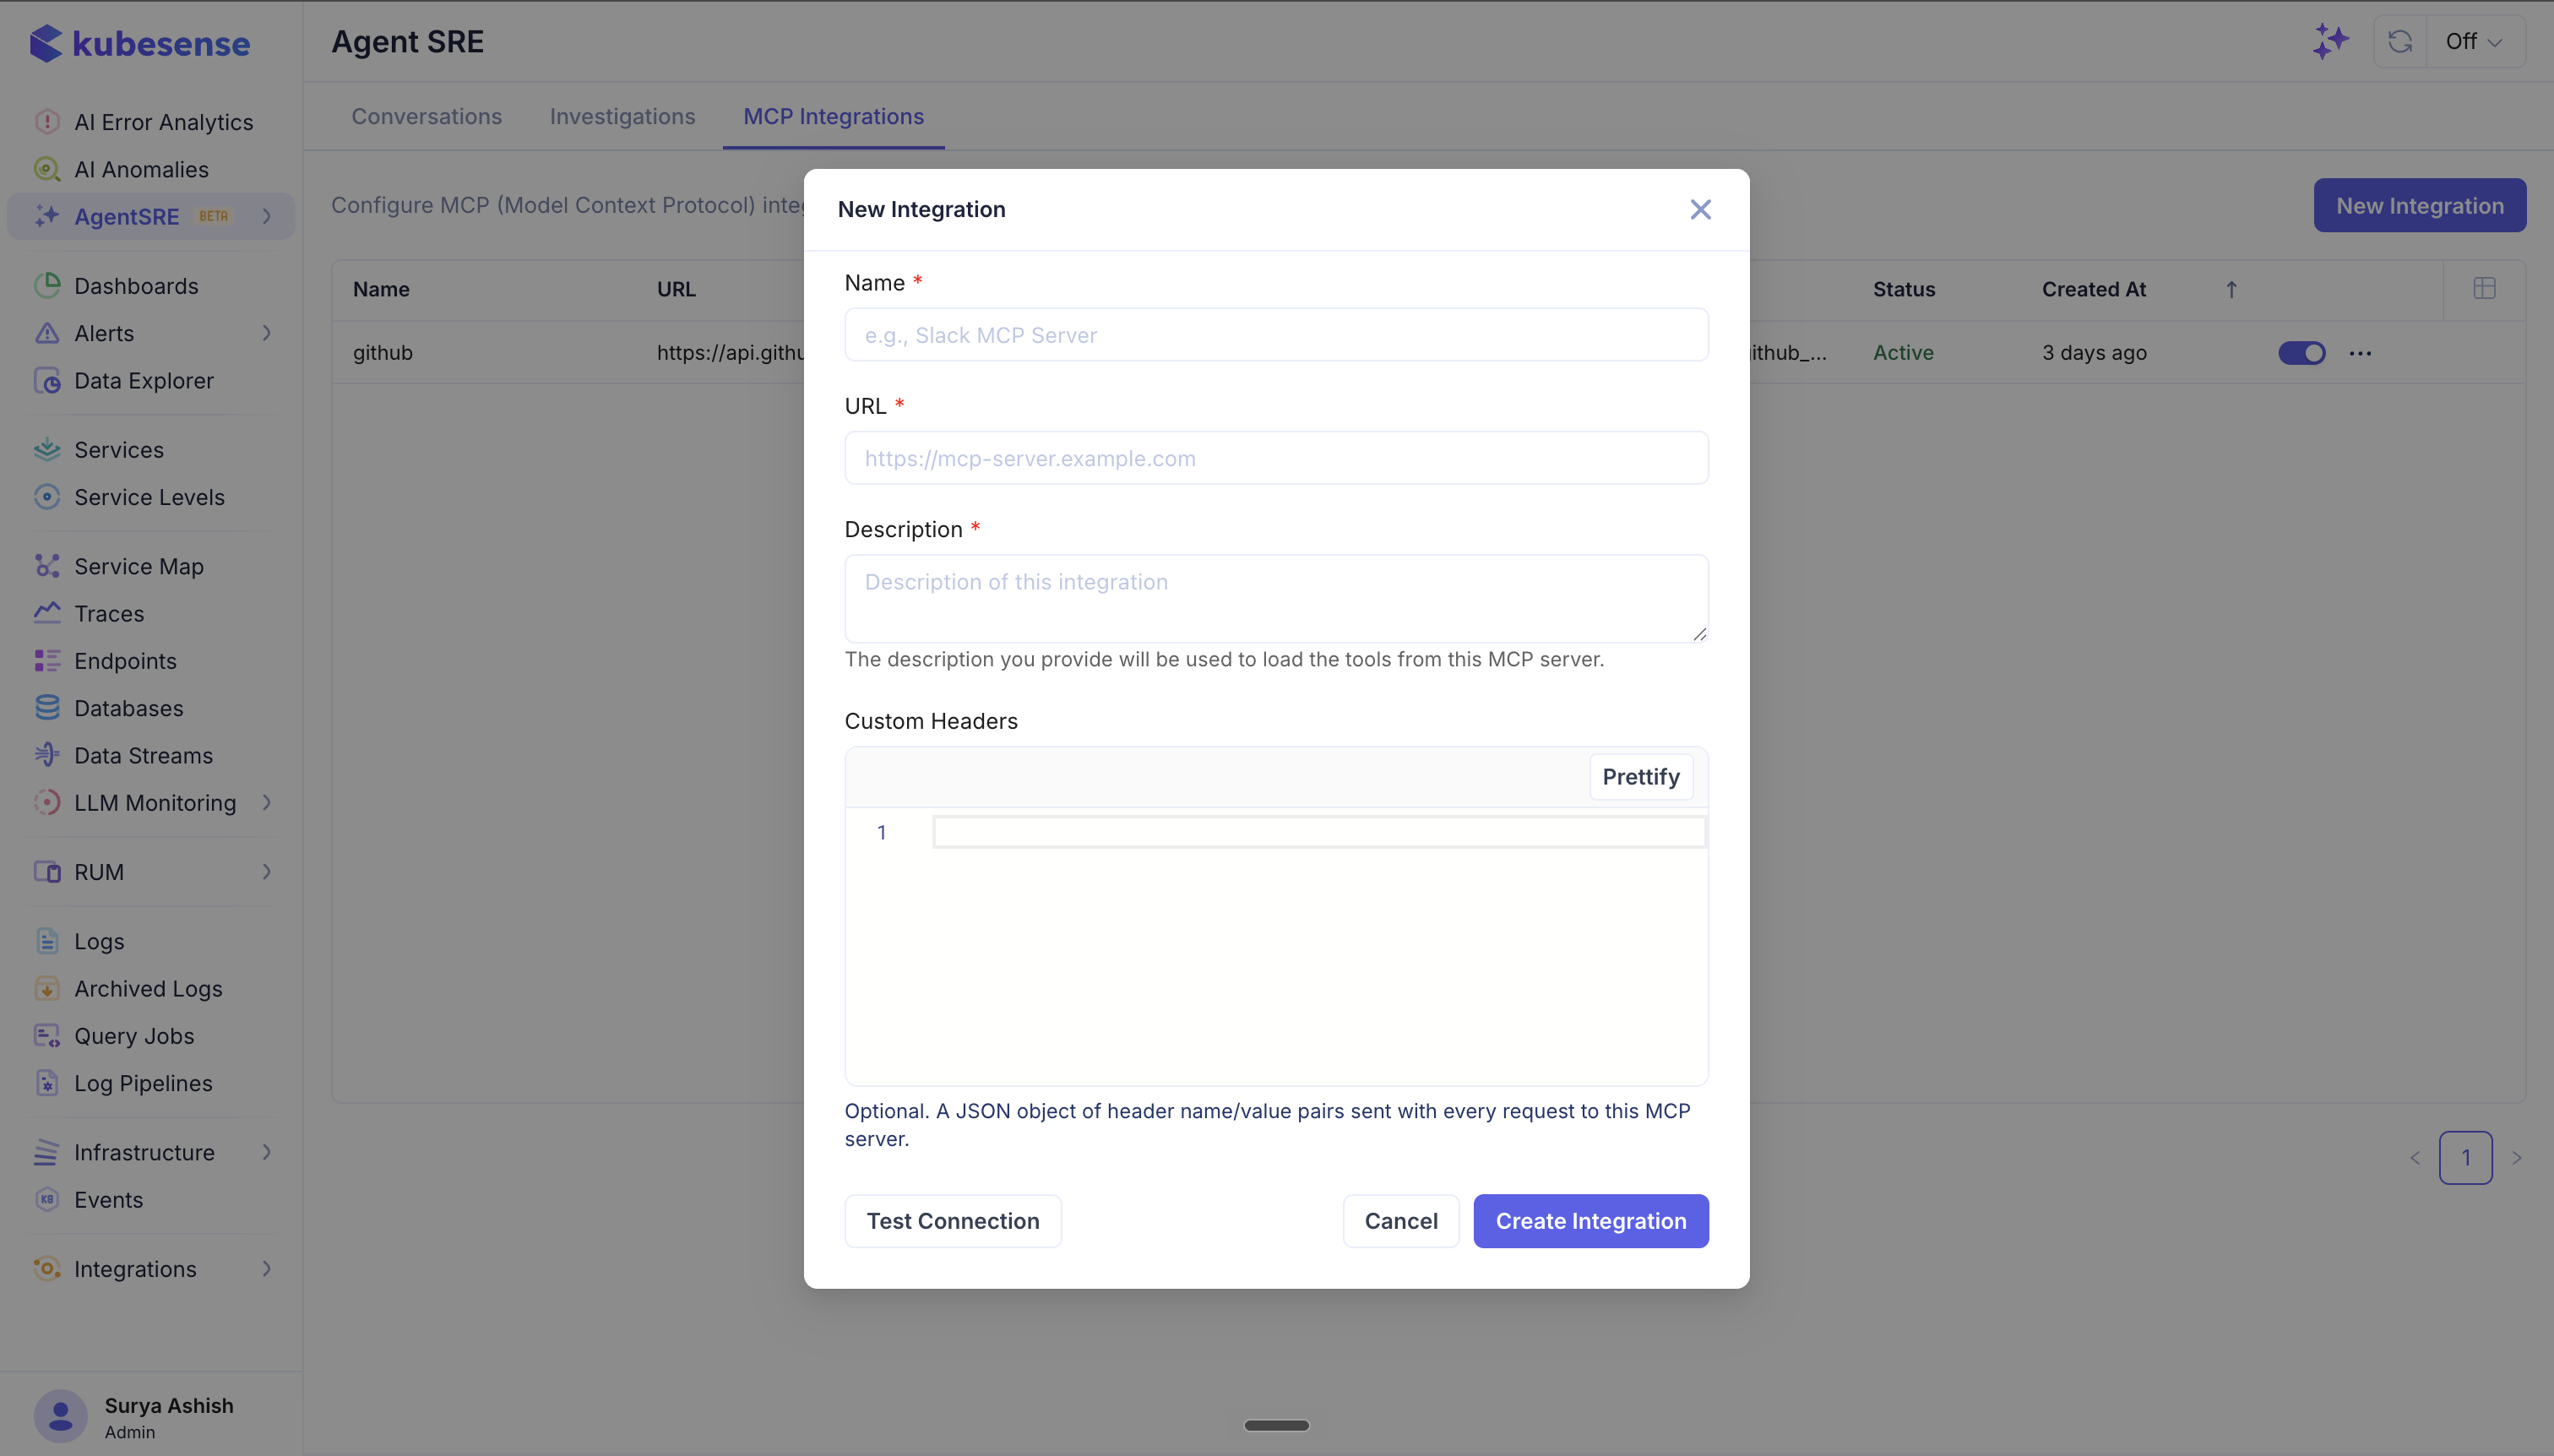Open the Integrations icon in sidebar

pos(47,1269)
